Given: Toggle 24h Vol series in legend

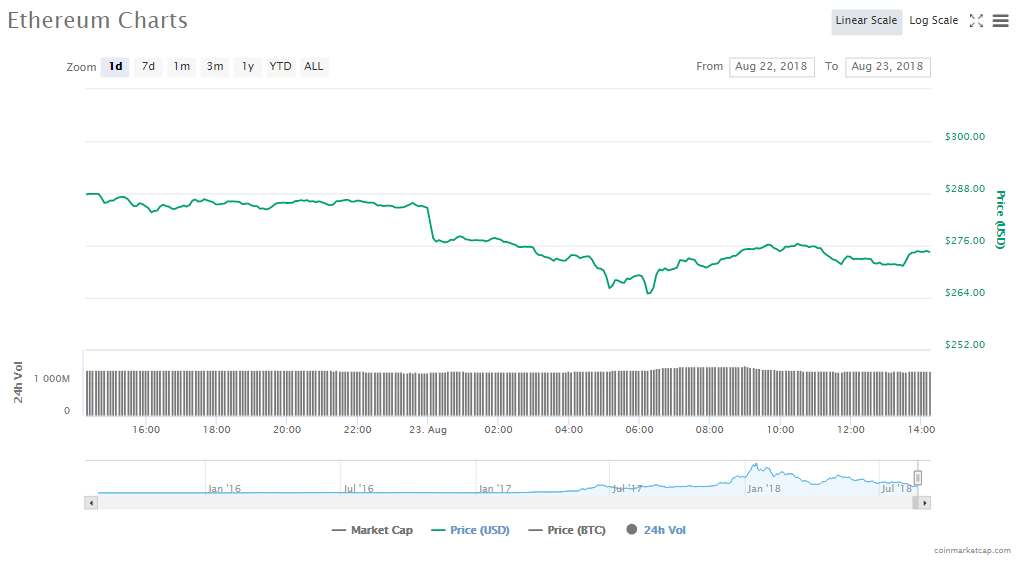Looking at the screenshot, I should pyautogui.click(x=656, y=530).
